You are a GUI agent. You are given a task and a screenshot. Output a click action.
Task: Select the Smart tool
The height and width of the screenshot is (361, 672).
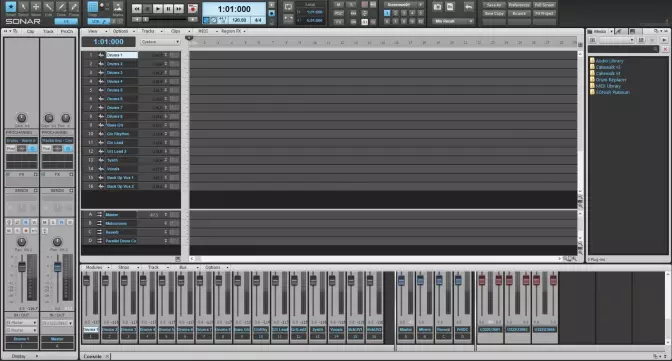[11, 7]
